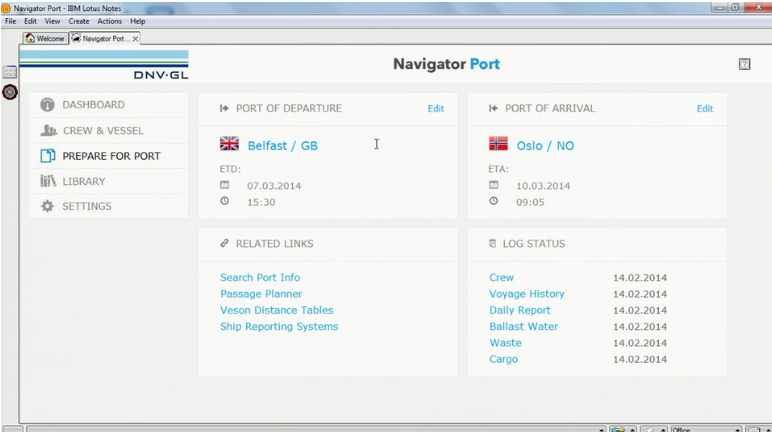
Task: Open the Help menu
Action: [137, 21]
